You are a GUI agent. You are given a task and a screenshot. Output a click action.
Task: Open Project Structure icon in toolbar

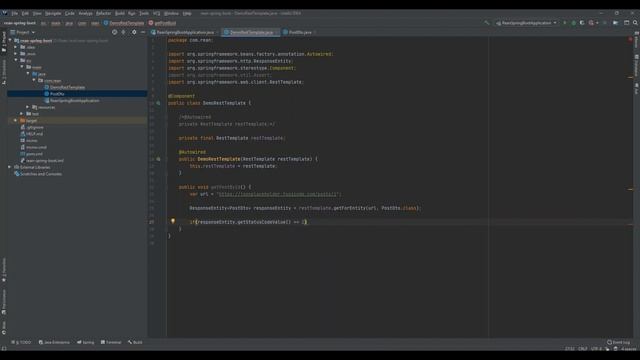click(x=616, y=23)
